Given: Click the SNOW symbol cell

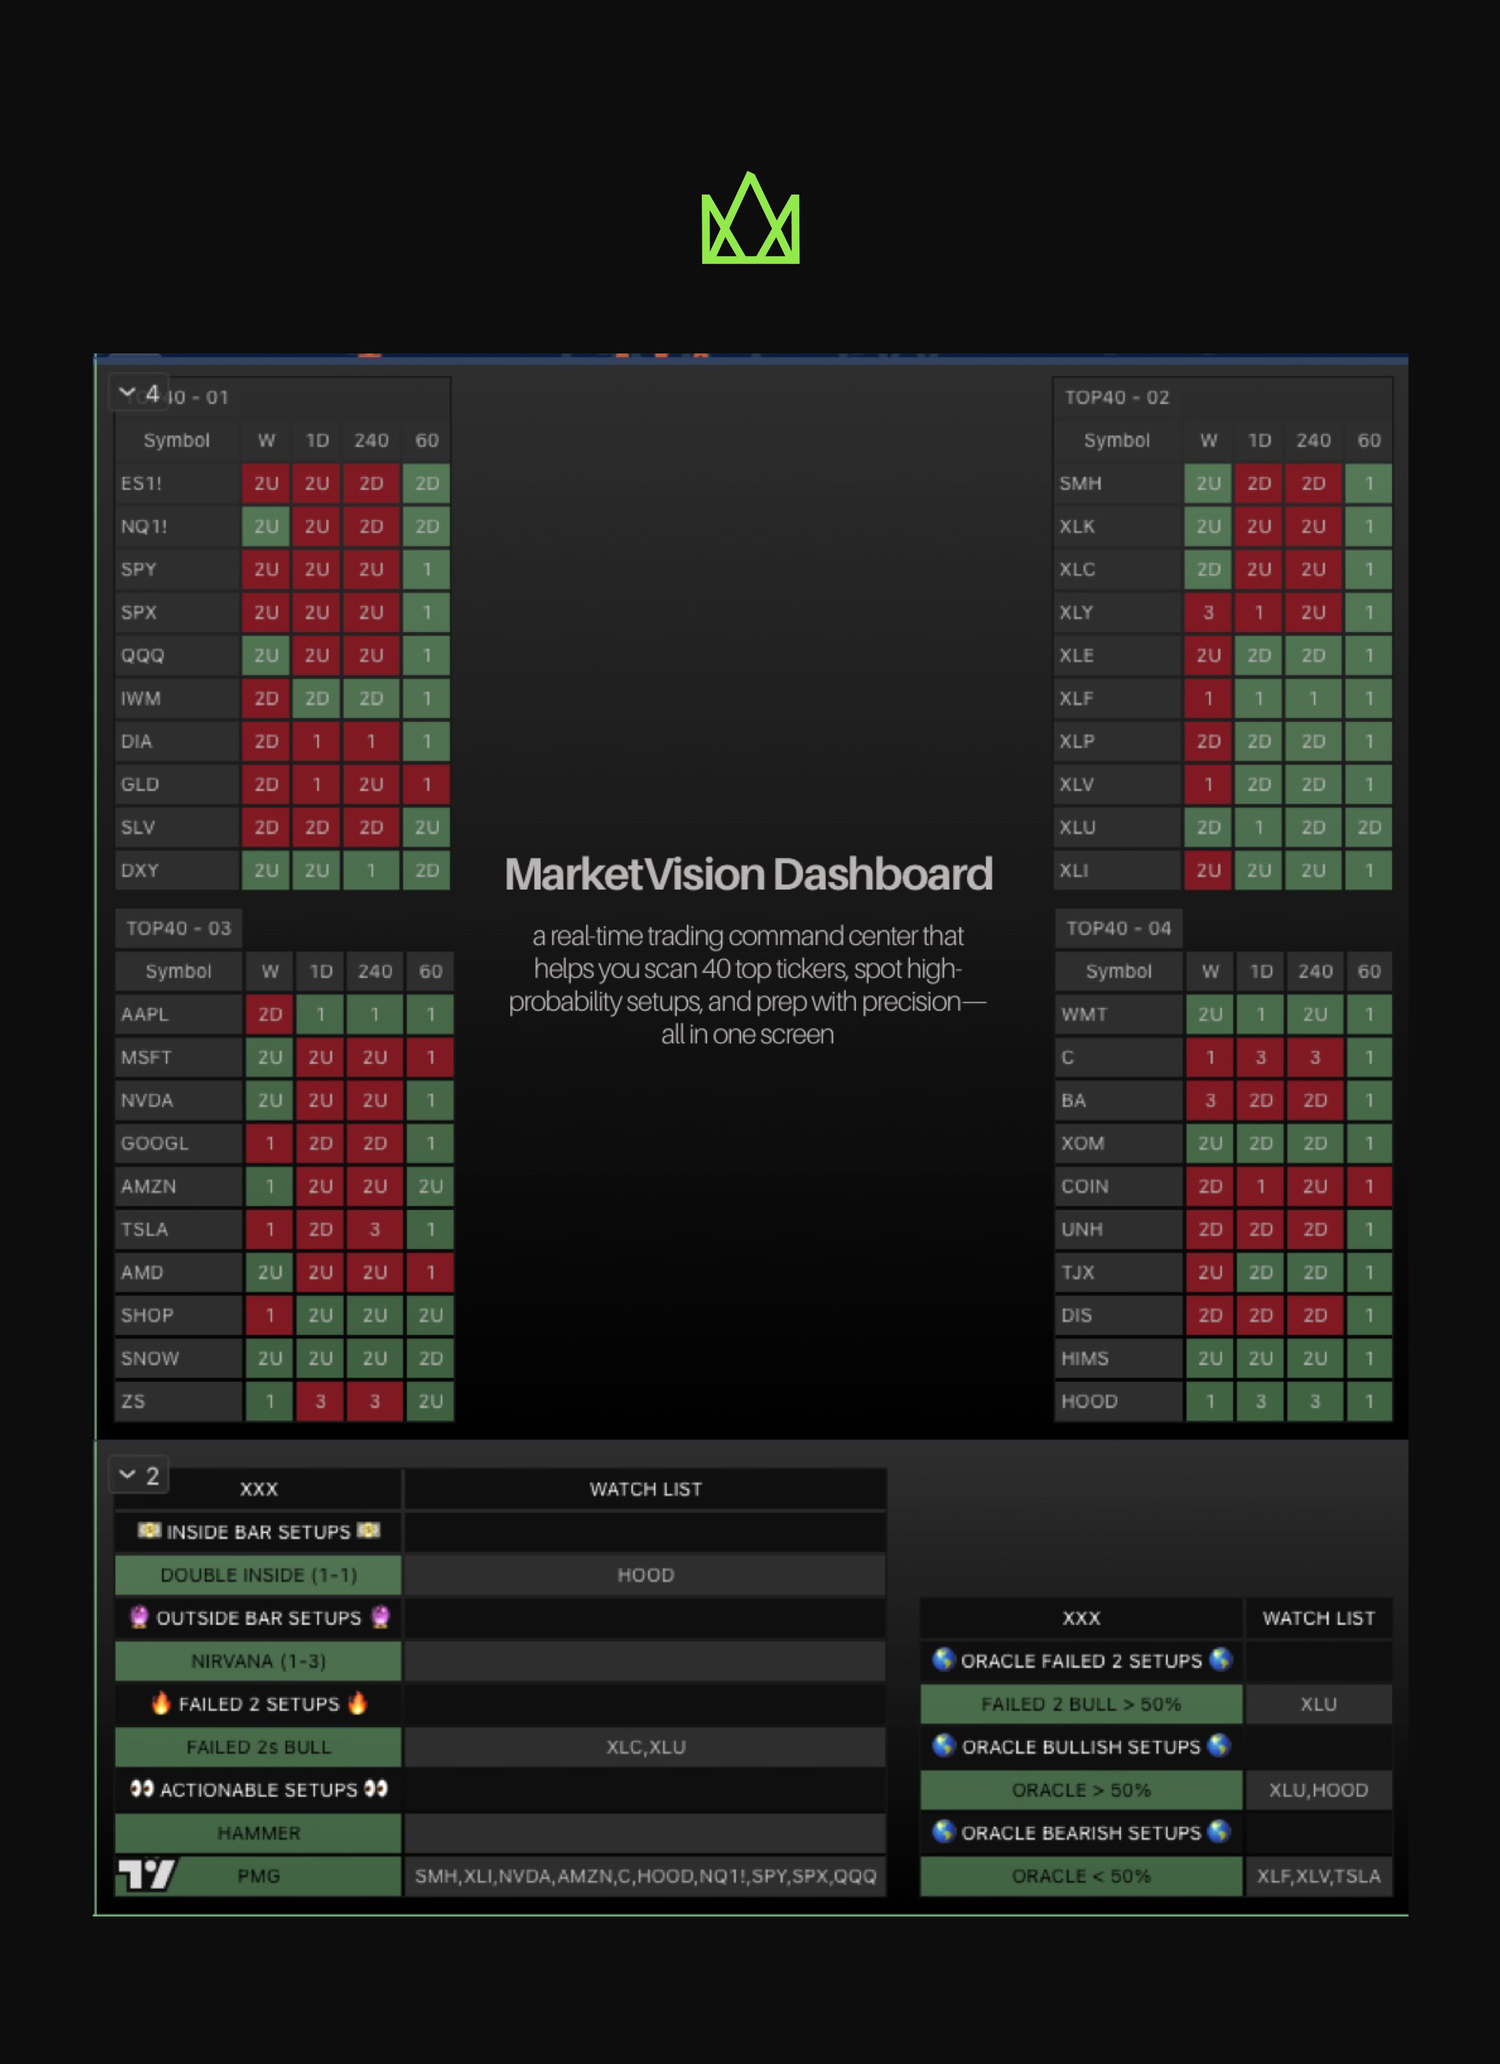Looking at the screenshot, I should (x=178, y=1358).
